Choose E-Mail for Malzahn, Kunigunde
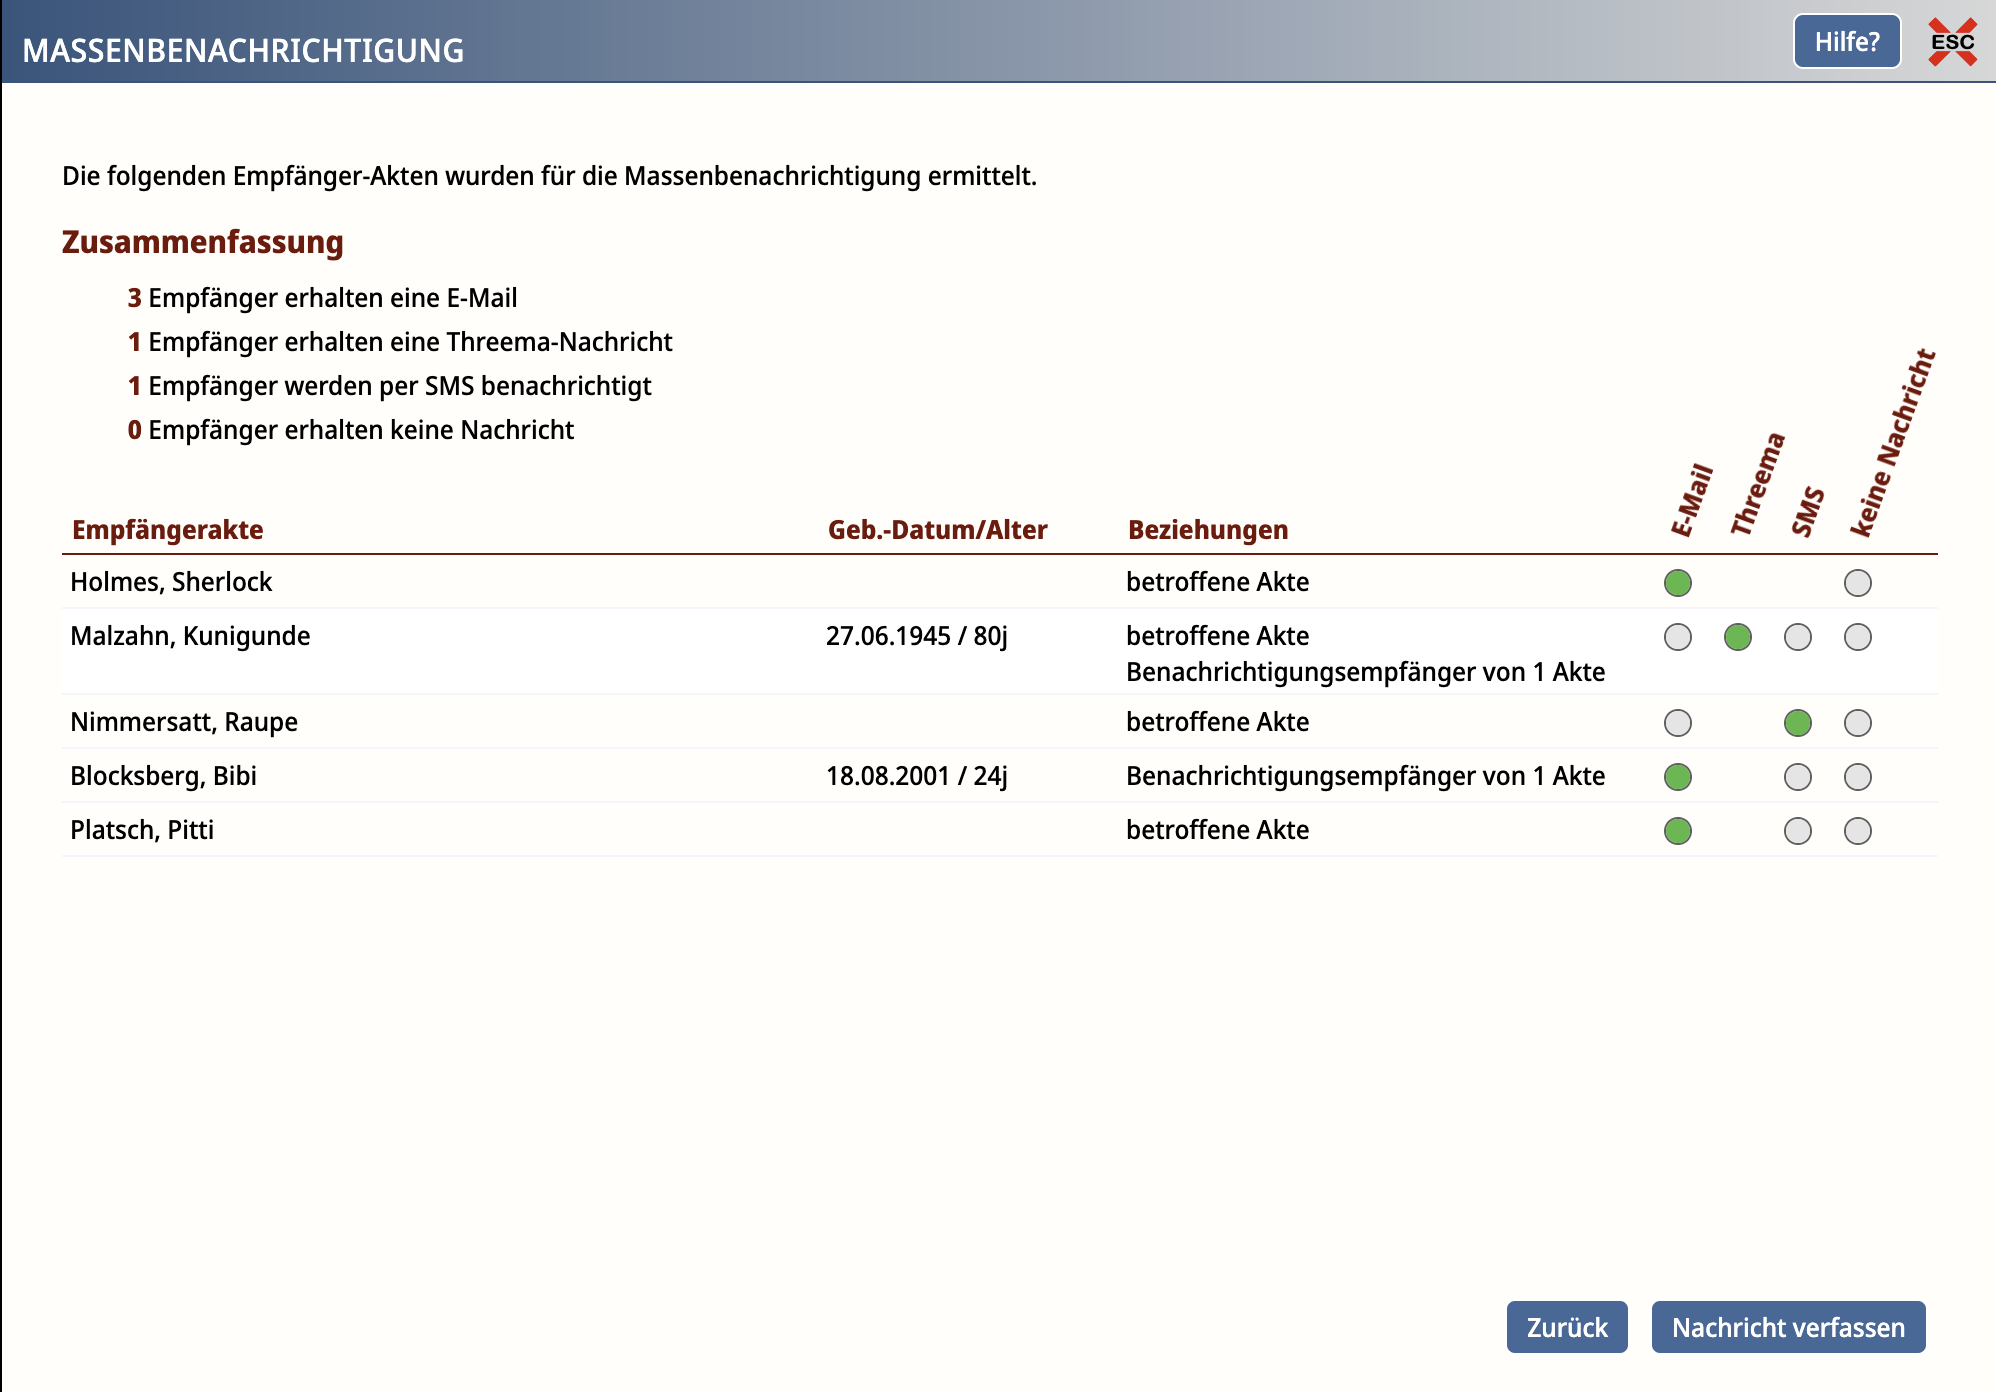 pos(1677,637)
